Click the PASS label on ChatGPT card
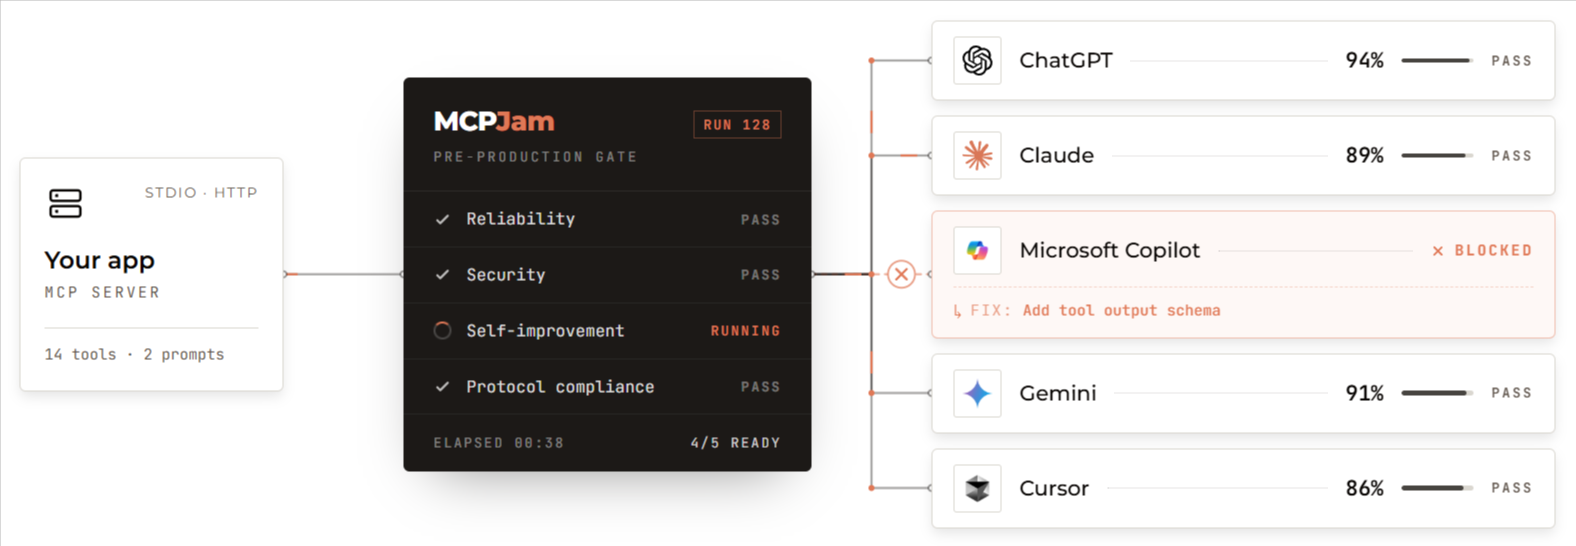 pyautogui.click(x=1511, y=61)
